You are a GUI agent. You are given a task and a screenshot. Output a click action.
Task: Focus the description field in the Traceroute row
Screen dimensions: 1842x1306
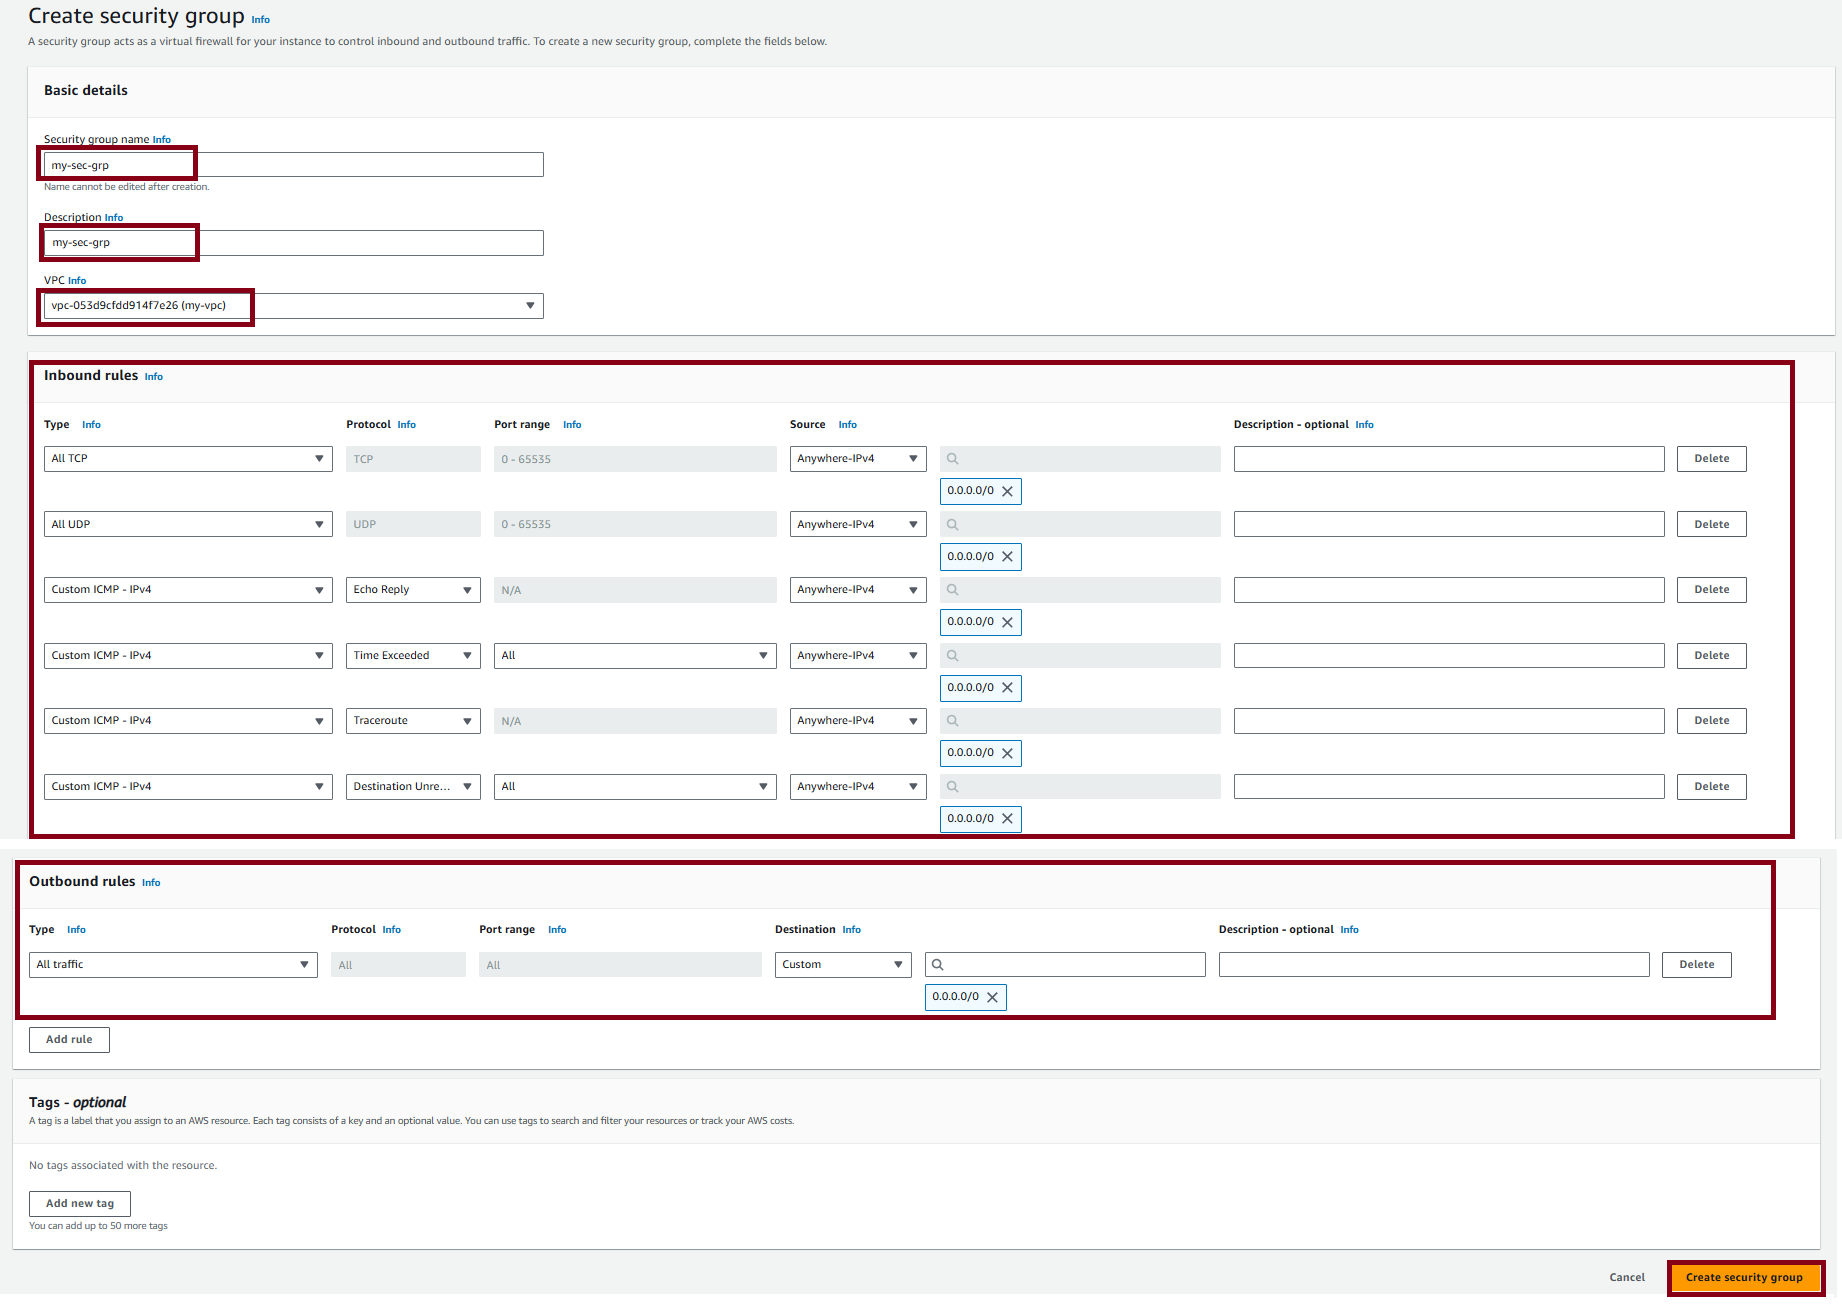[x=1449, y=721]
